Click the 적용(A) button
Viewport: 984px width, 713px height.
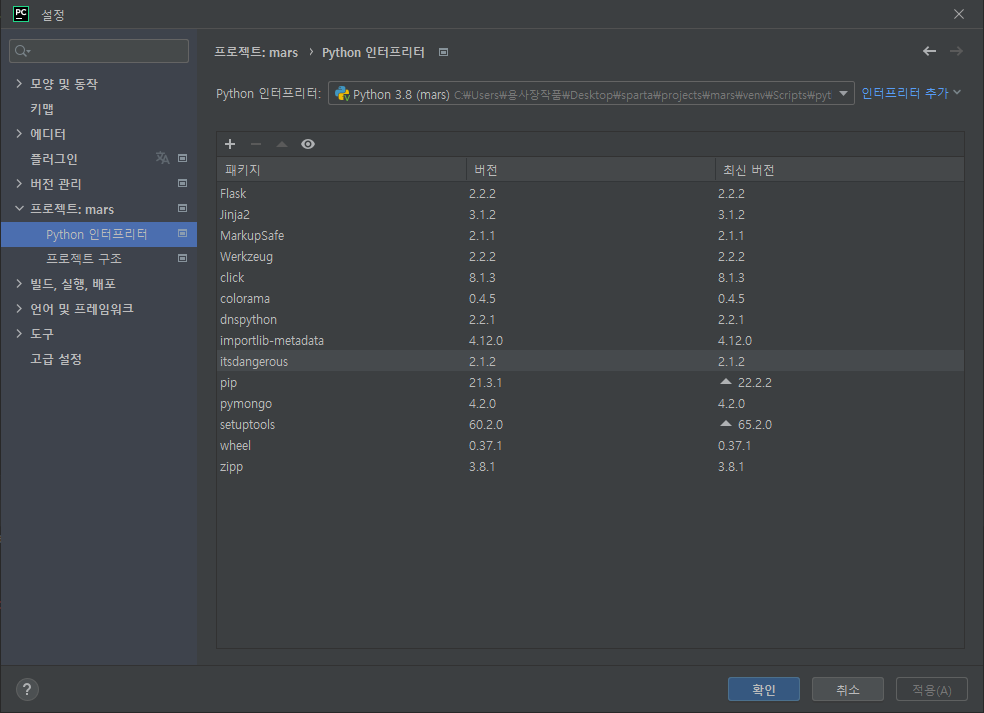[x=932, y=689]
